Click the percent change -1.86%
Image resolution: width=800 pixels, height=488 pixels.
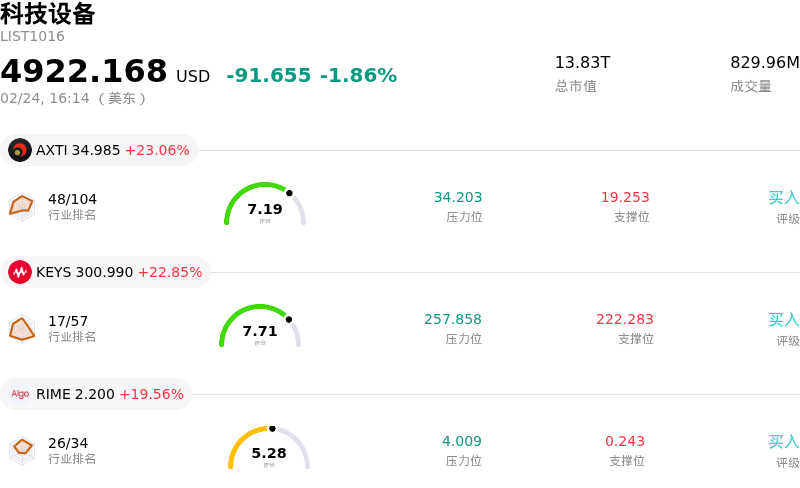pyautogui.click(x=358, y=75)
